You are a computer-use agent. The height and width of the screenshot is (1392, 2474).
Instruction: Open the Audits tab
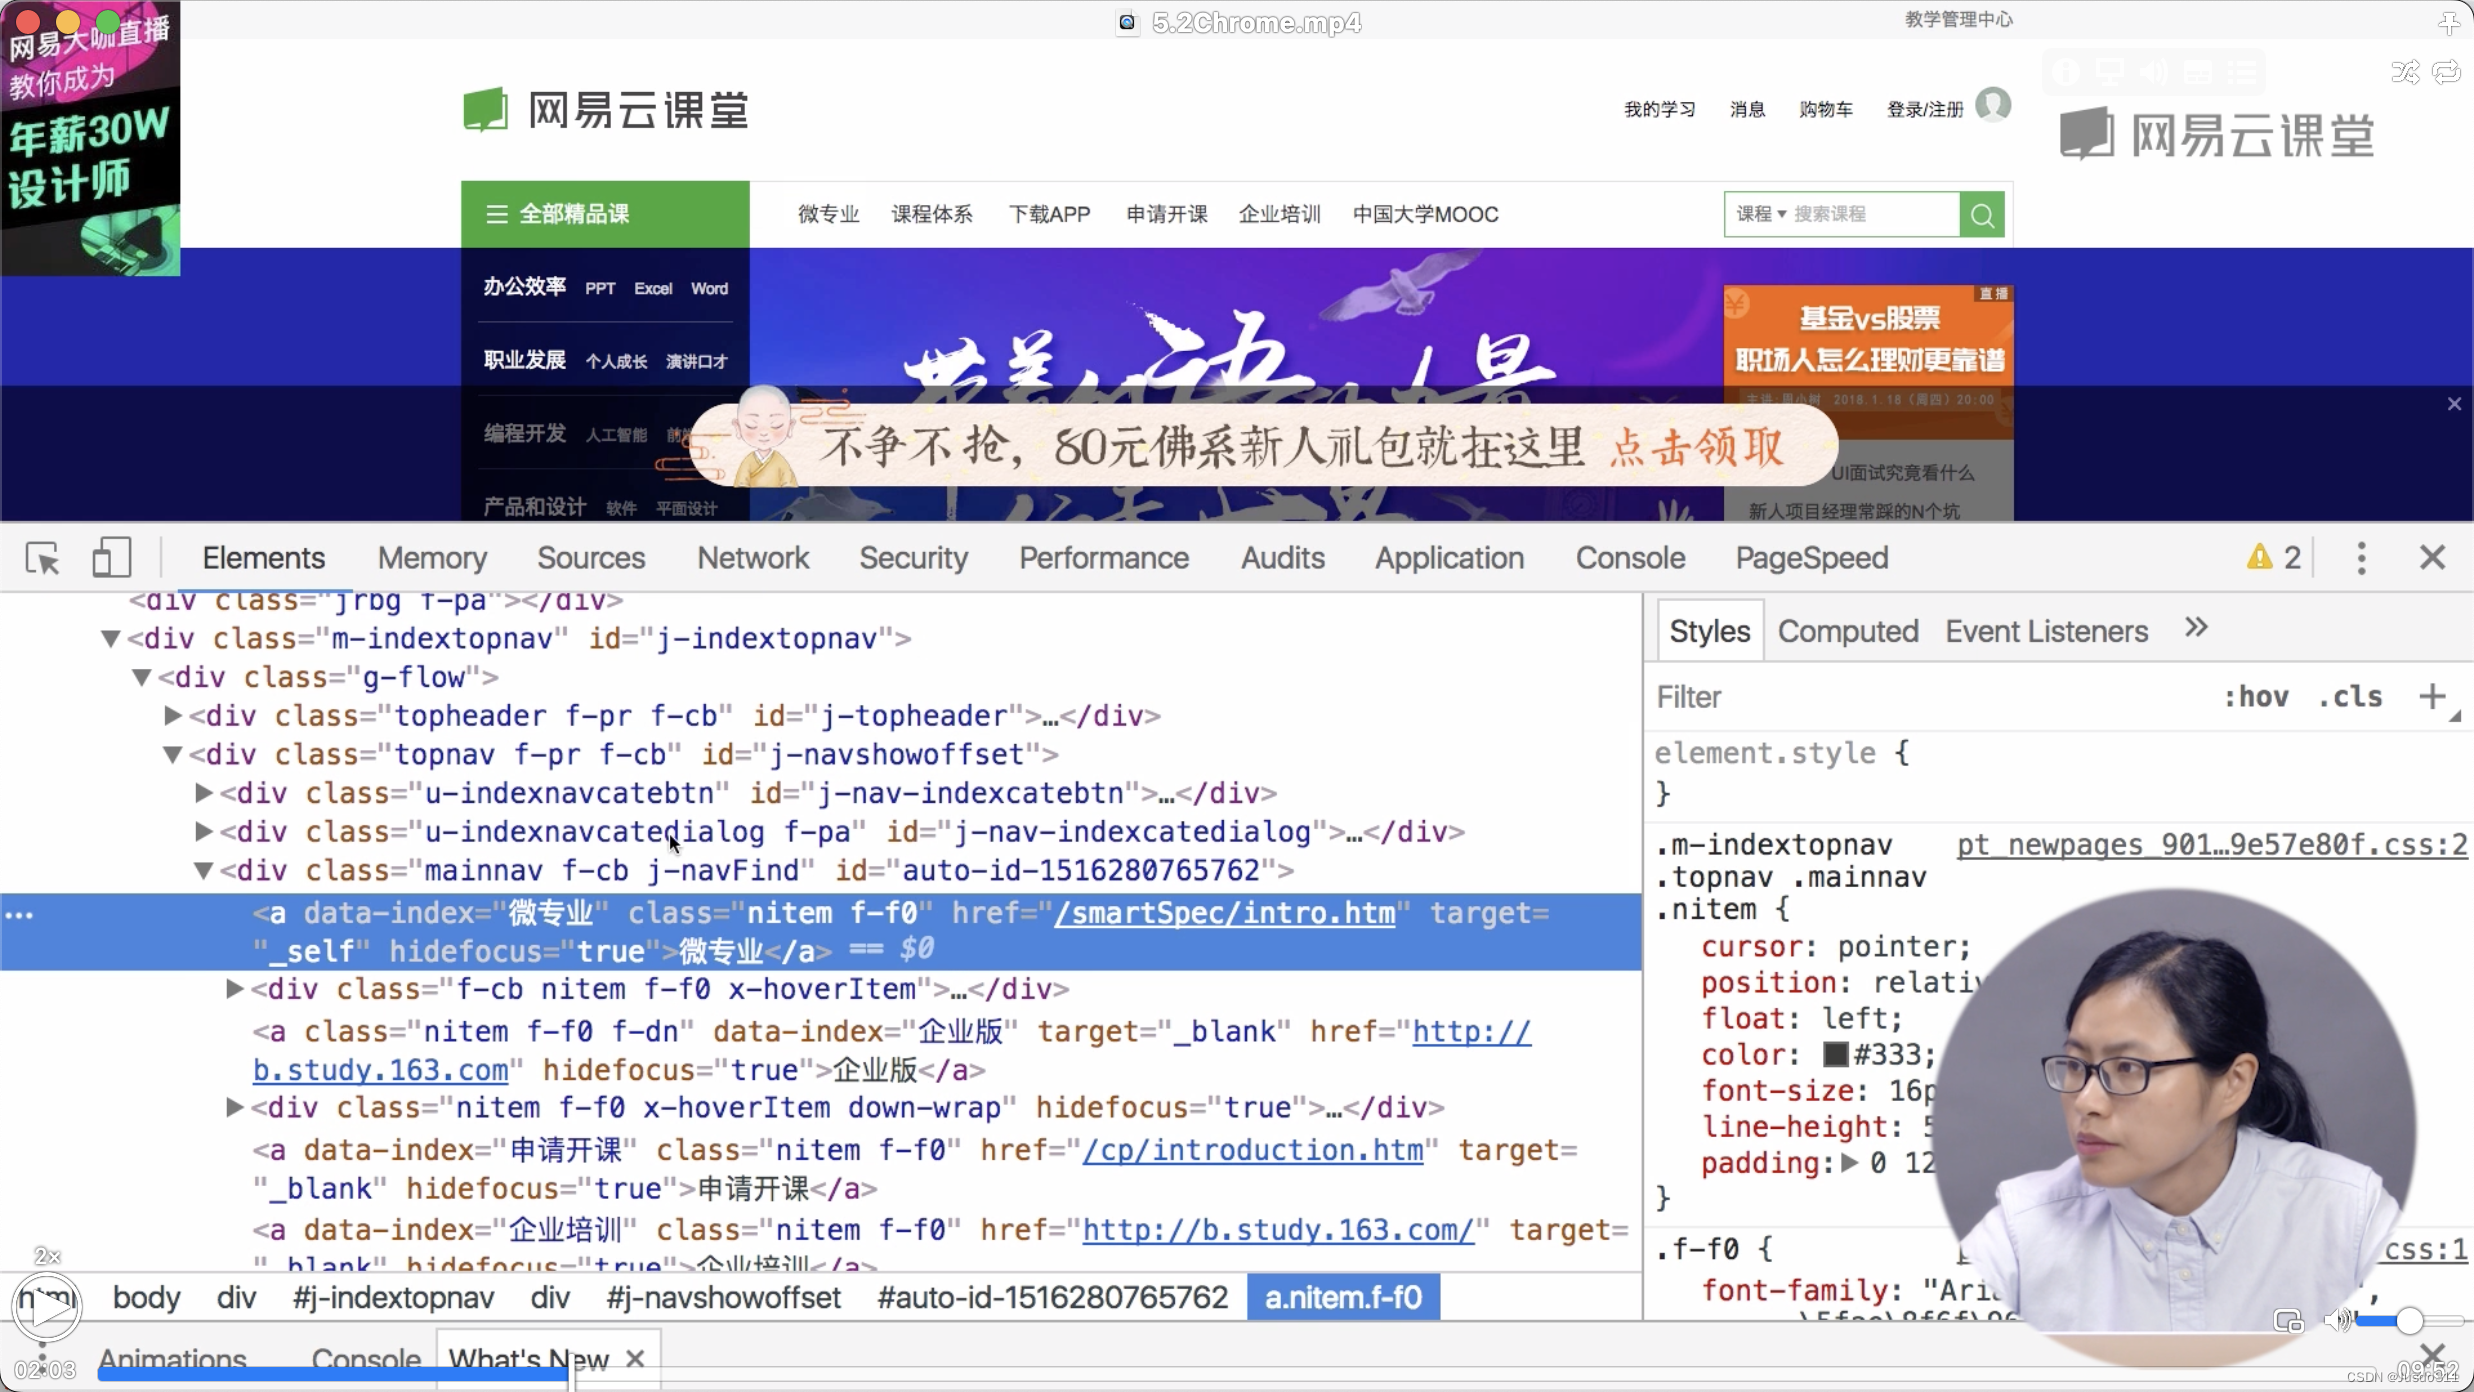pyautogui.click(x=1282, y=558)
